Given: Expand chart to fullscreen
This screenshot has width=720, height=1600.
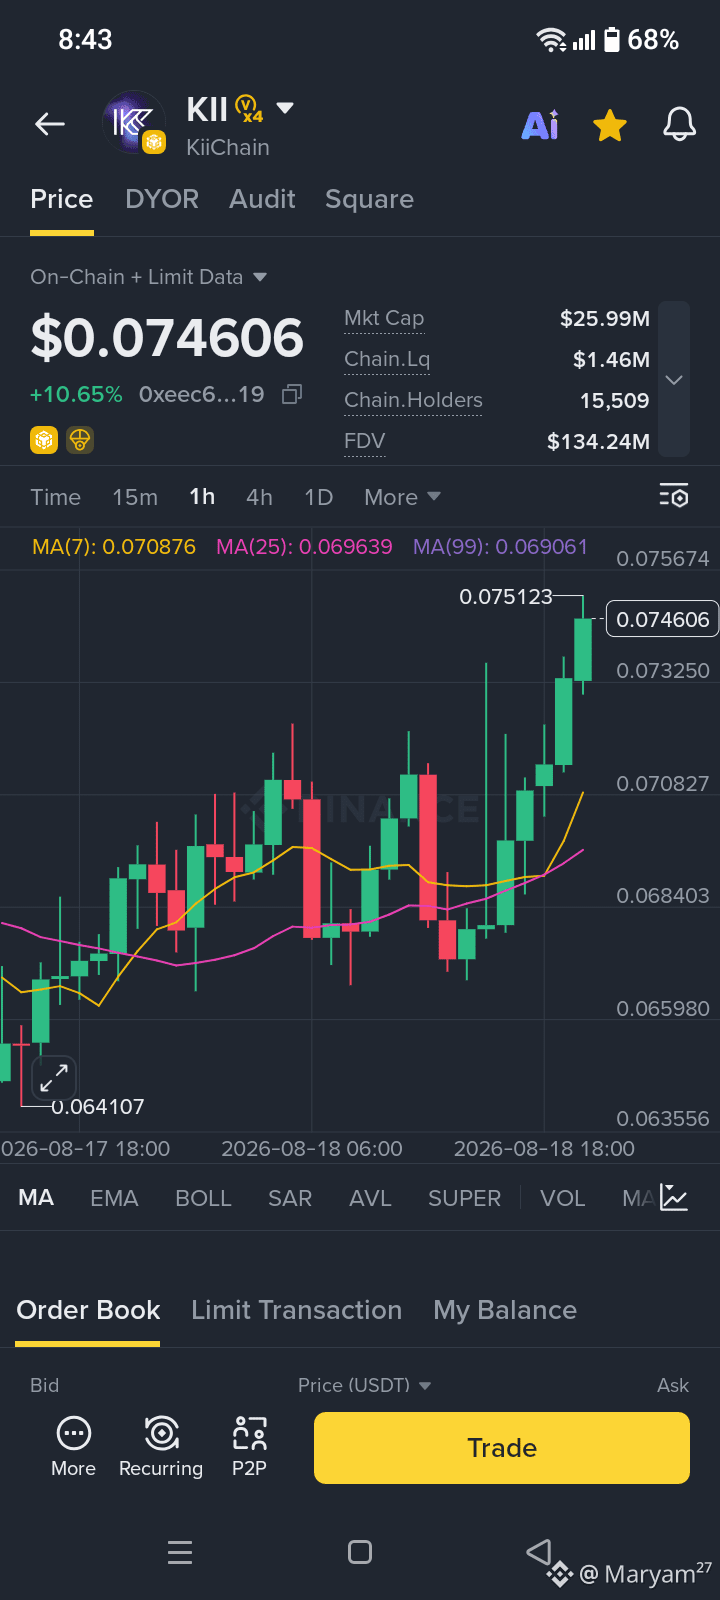Looking at the screenshot, I should 53,1078.
